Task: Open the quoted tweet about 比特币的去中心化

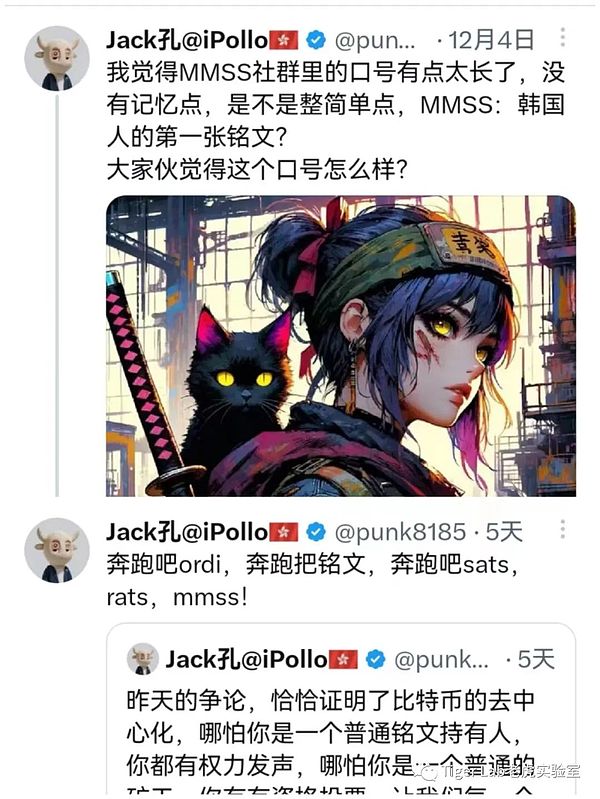Action: point(341,708)
